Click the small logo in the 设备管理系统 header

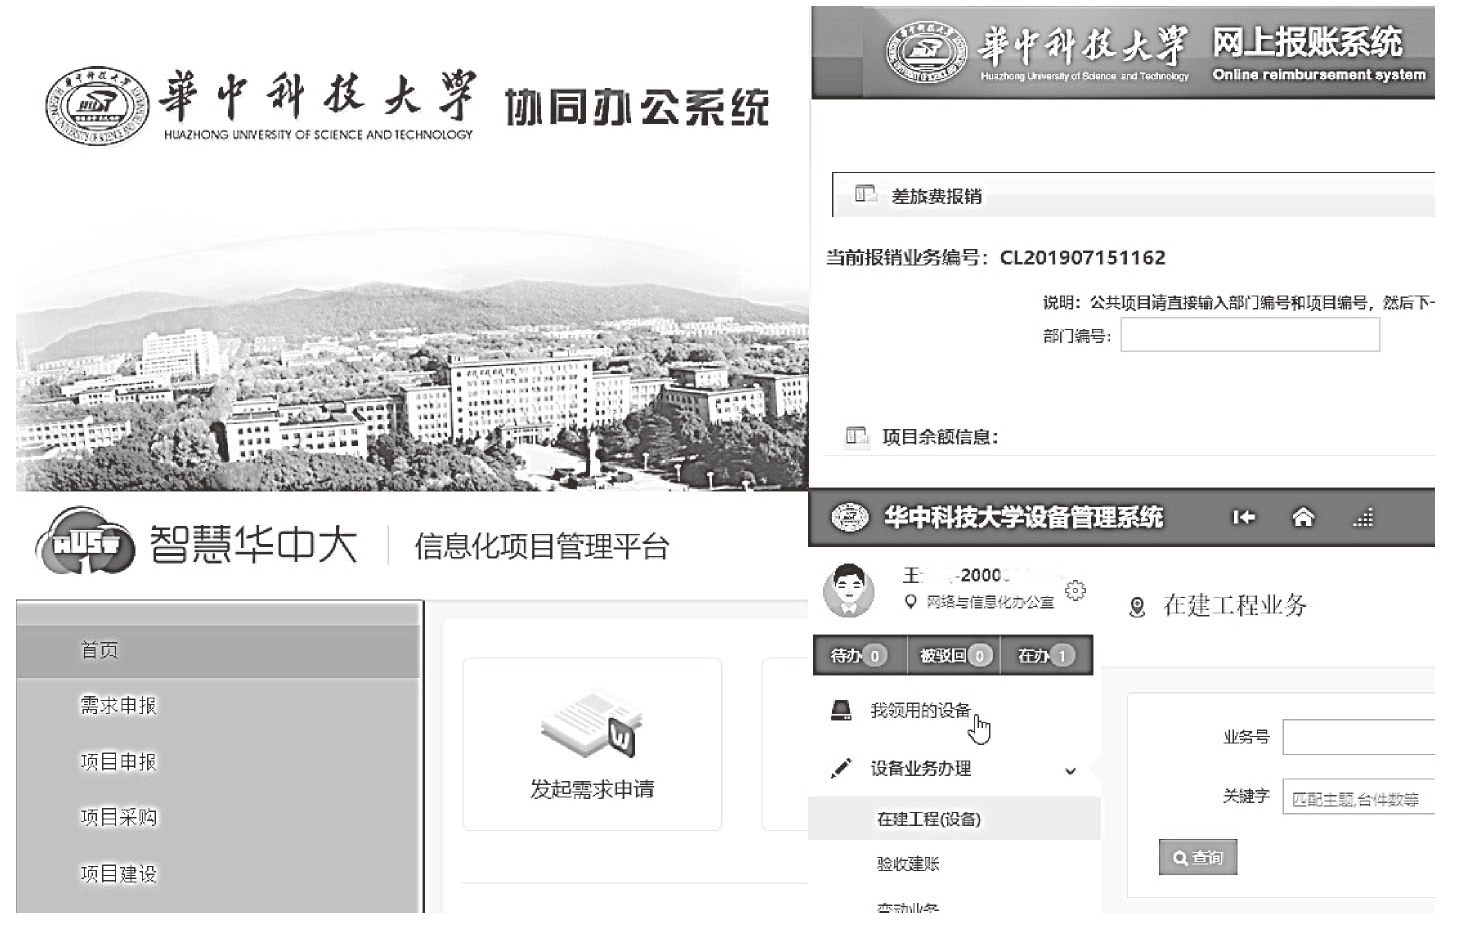[850, 517]
